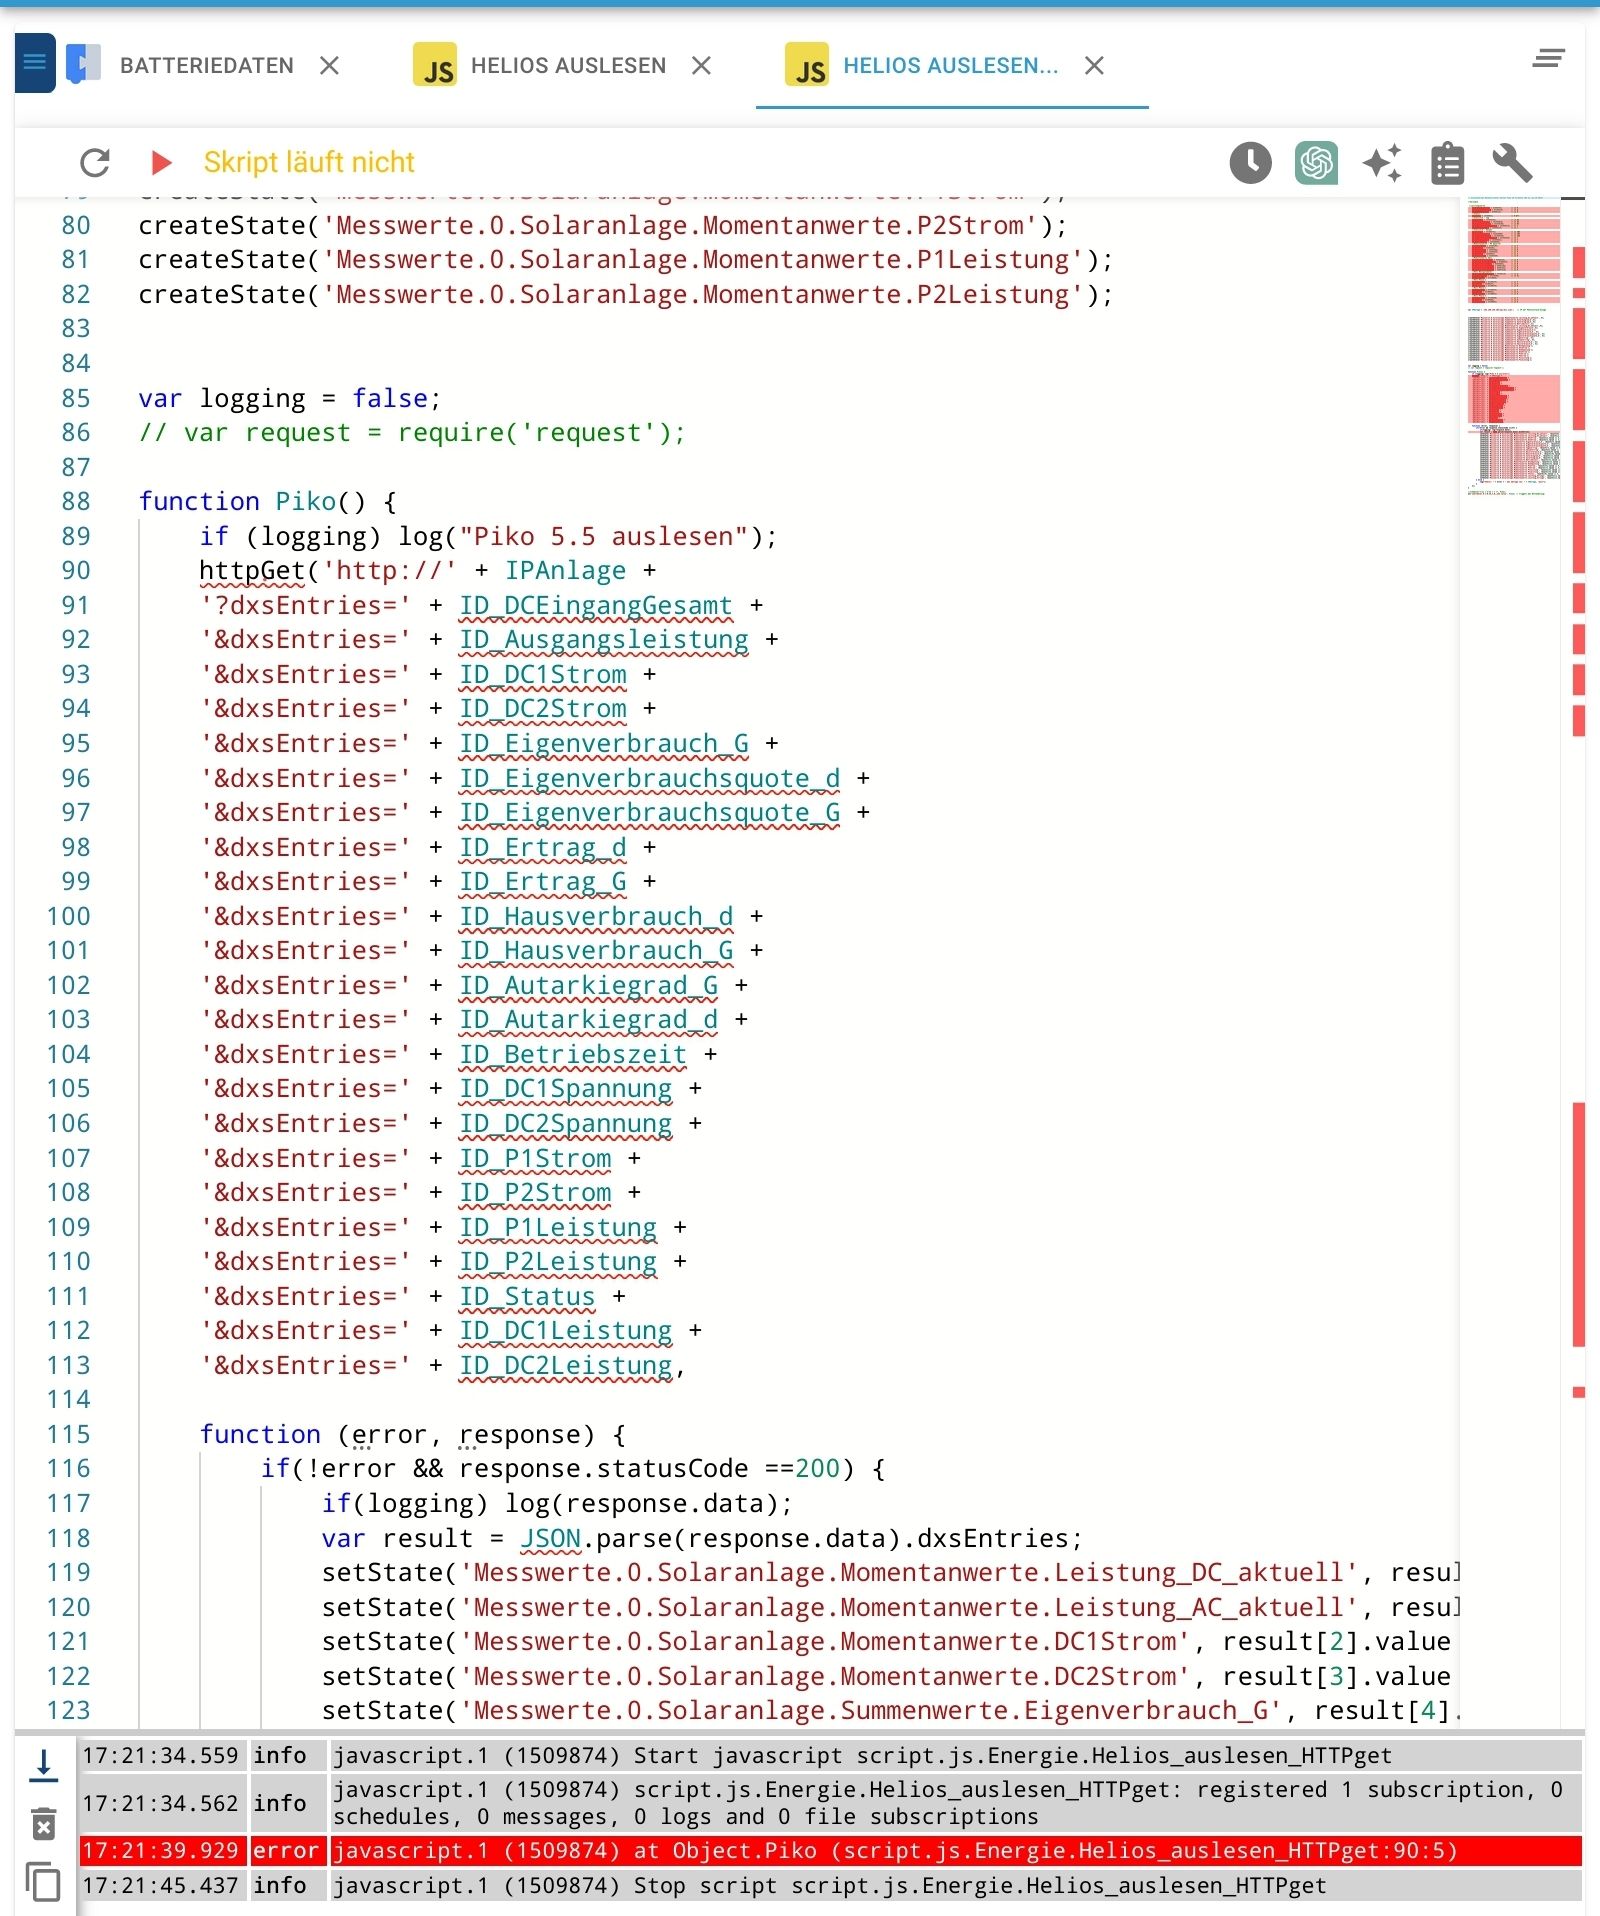Select the red error log row
Image resolution: width=1600 pixels, height=1916 pixels.
830,1851
